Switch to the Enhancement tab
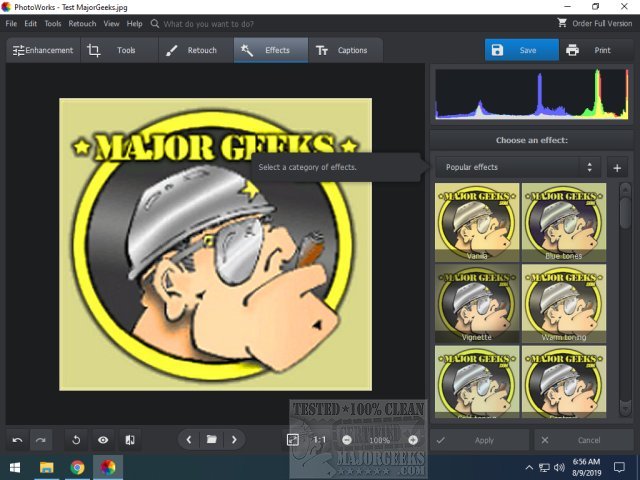This screenshot has height=480, width=640. pyautogui.click(x=43, y=50)
